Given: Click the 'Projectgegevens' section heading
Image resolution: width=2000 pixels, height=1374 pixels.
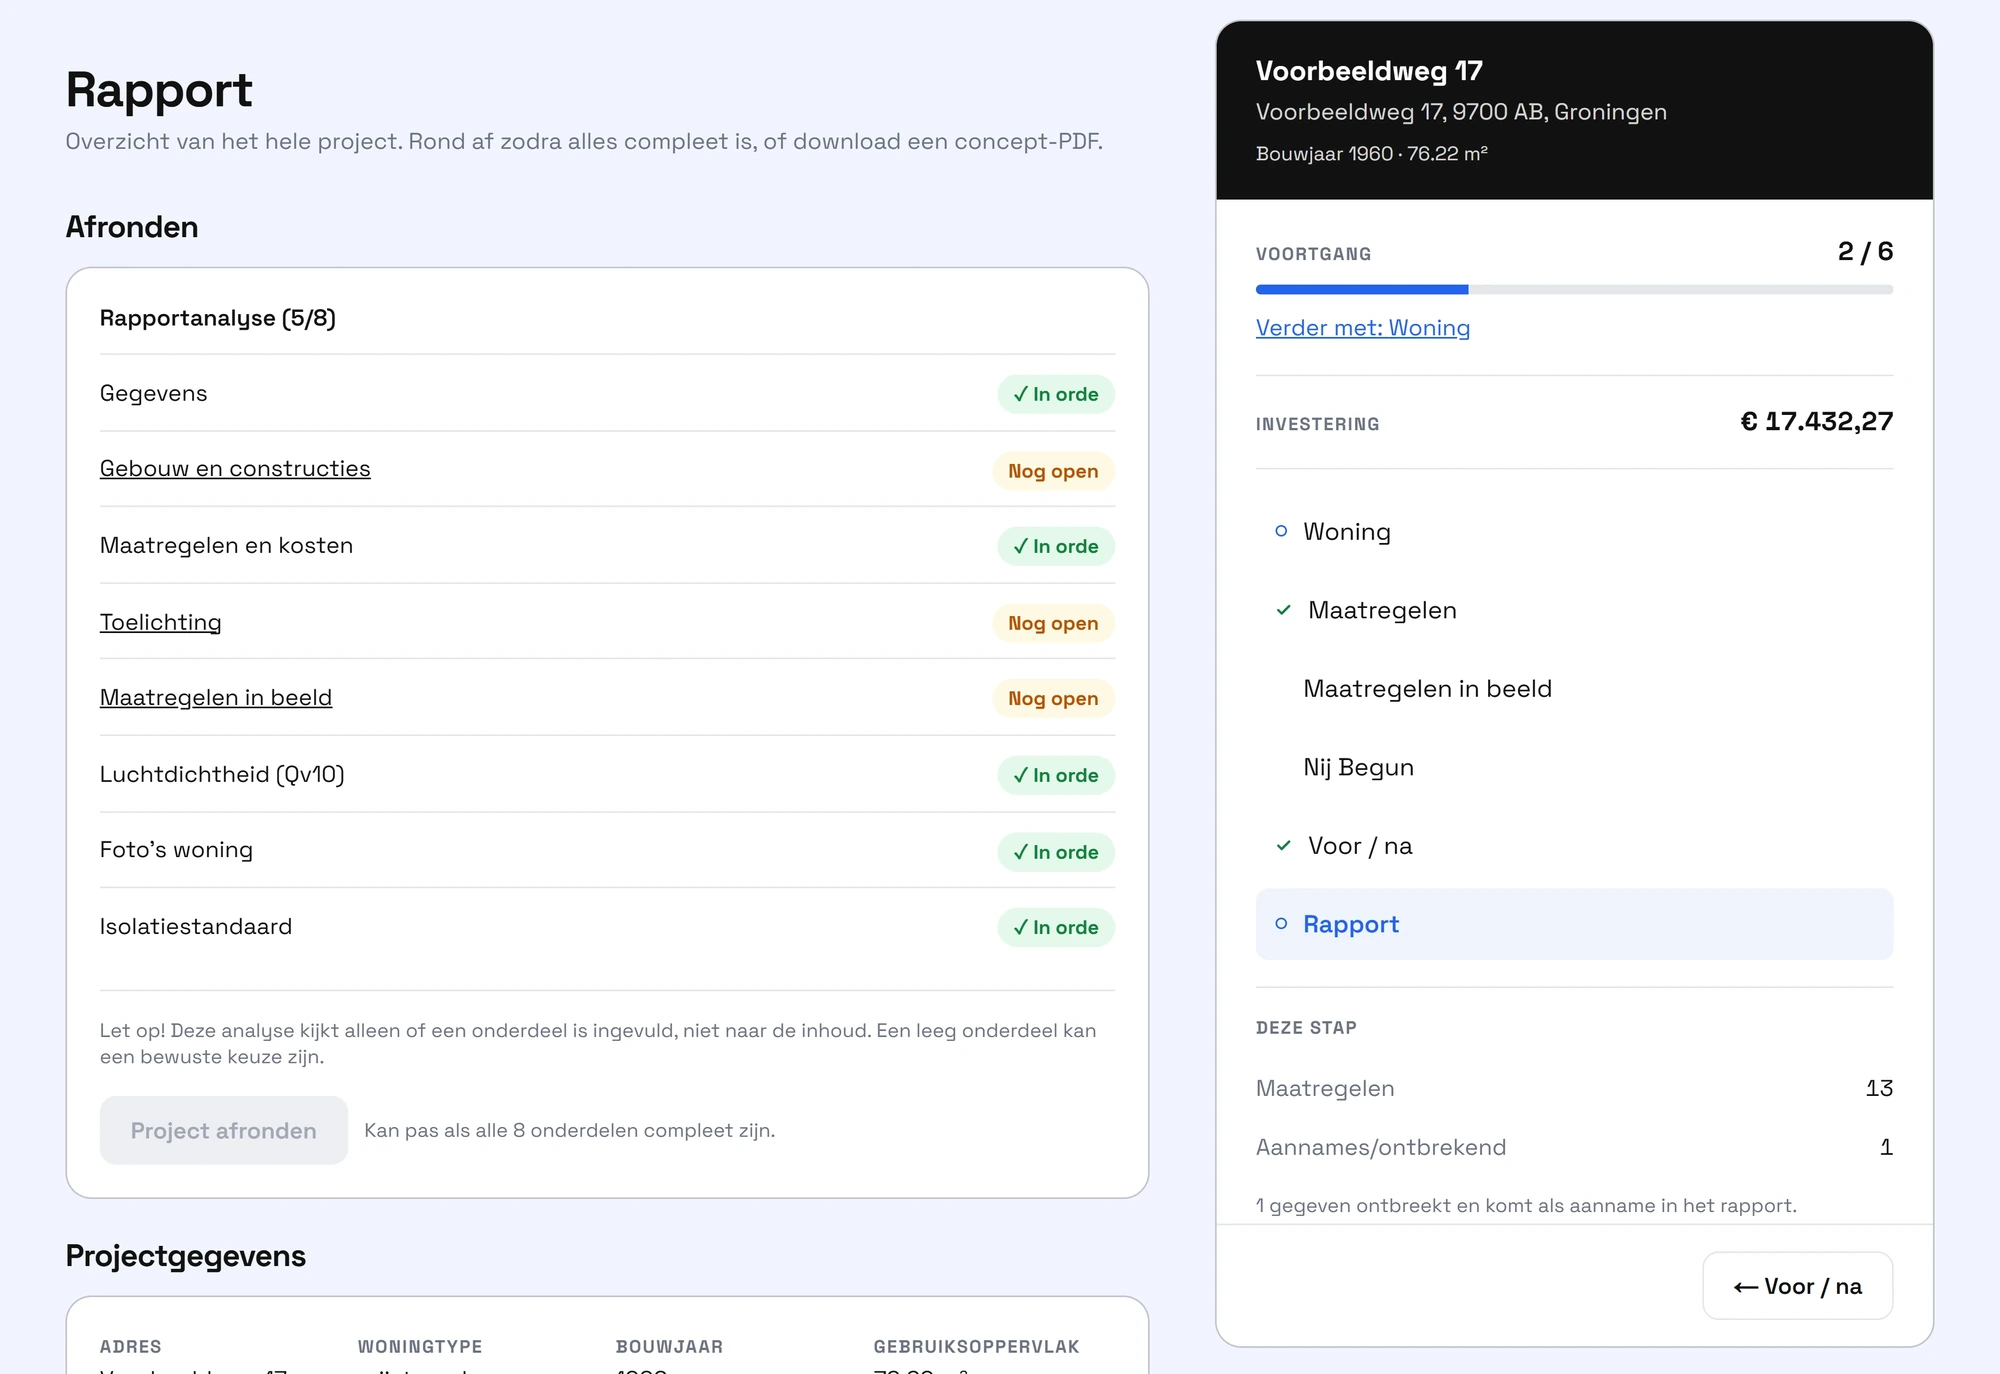Looking at the screenshot, I should coord(185,1256).
